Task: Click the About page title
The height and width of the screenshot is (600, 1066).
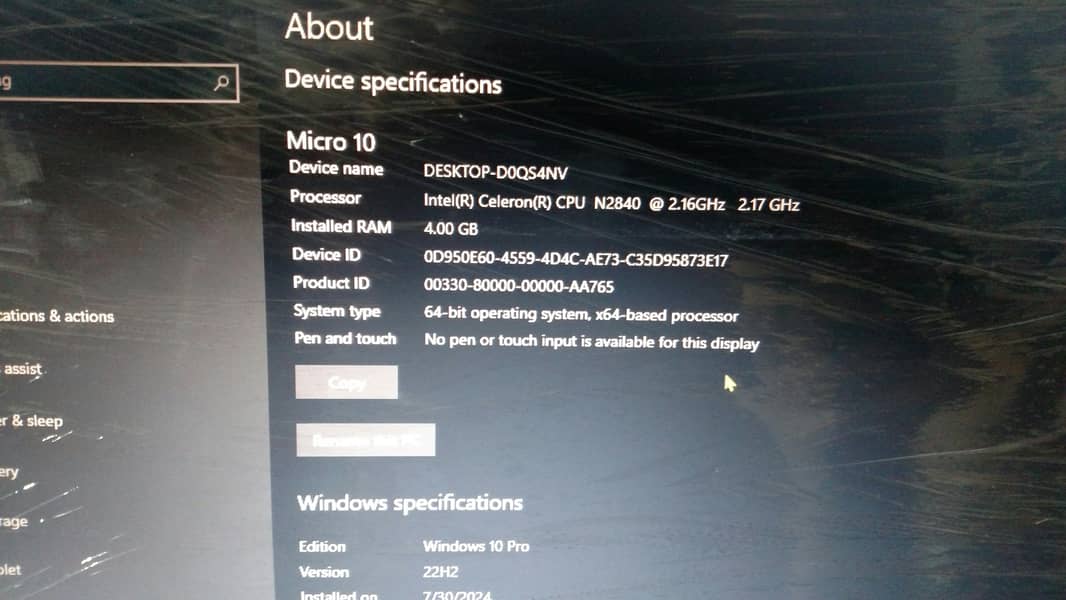Action: [x=329, y=27]
